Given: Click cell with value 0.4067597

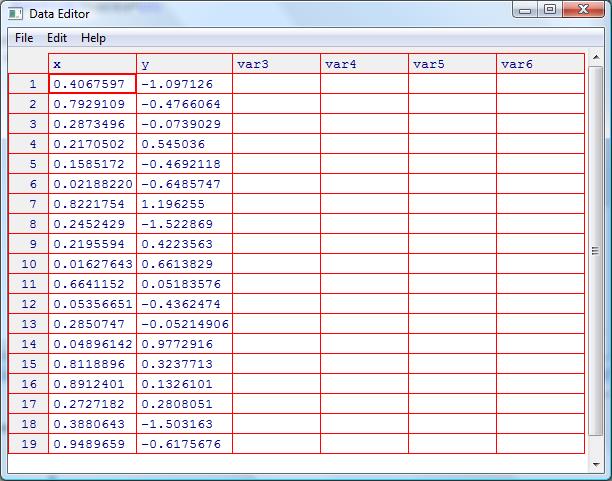Looking at the screenshot, I should pos(93,84).
